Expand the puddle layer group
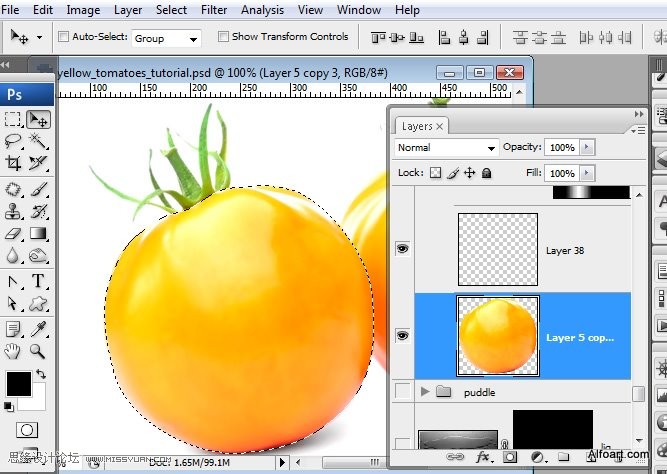The height and width of the screenshot is (474, 667). (425, 391)
